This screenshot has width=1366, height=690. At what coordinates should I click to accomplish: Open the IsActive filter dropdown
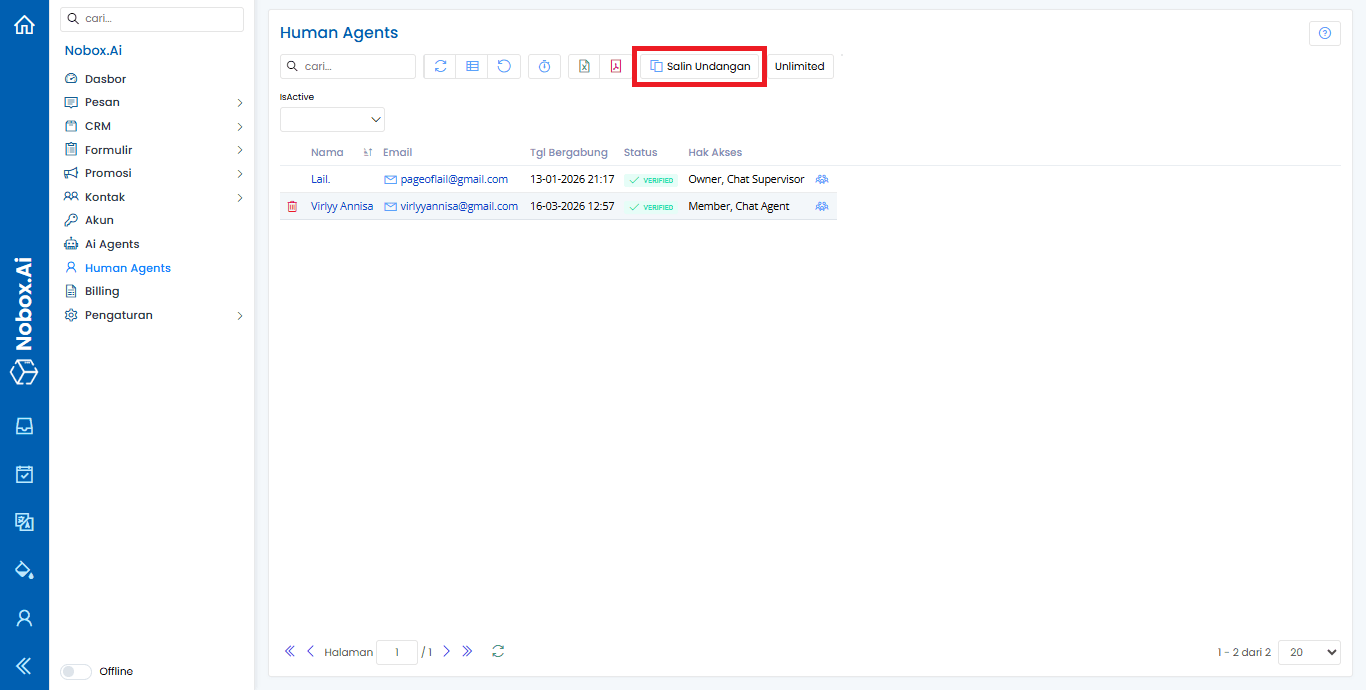pos(332,119)
